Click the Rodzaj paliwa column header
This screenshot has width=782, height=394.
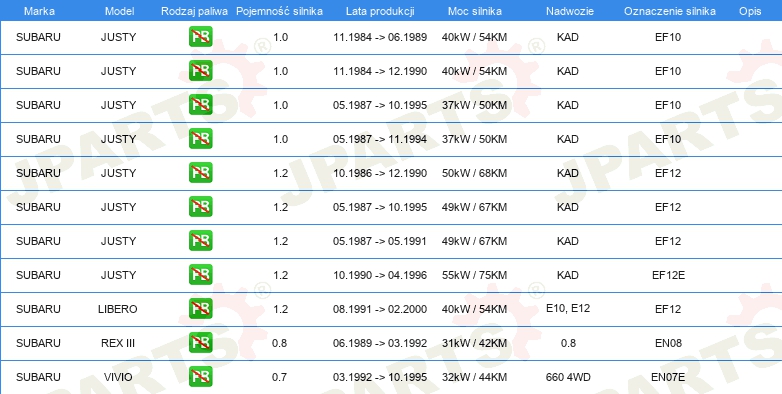pos(195,11)
